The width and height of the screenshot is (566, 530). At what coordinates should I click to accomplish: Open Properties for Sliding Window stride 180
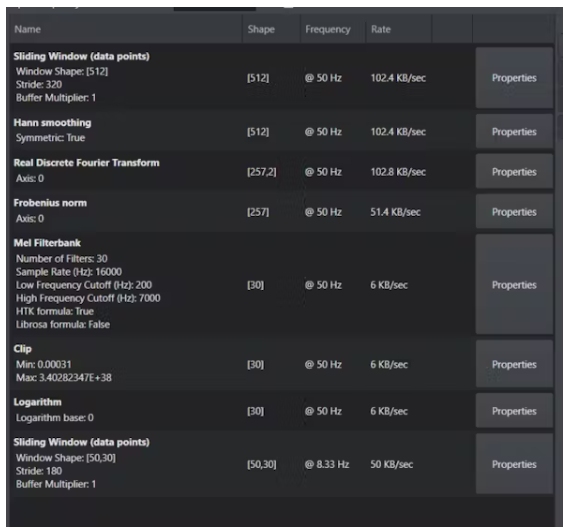514,464
